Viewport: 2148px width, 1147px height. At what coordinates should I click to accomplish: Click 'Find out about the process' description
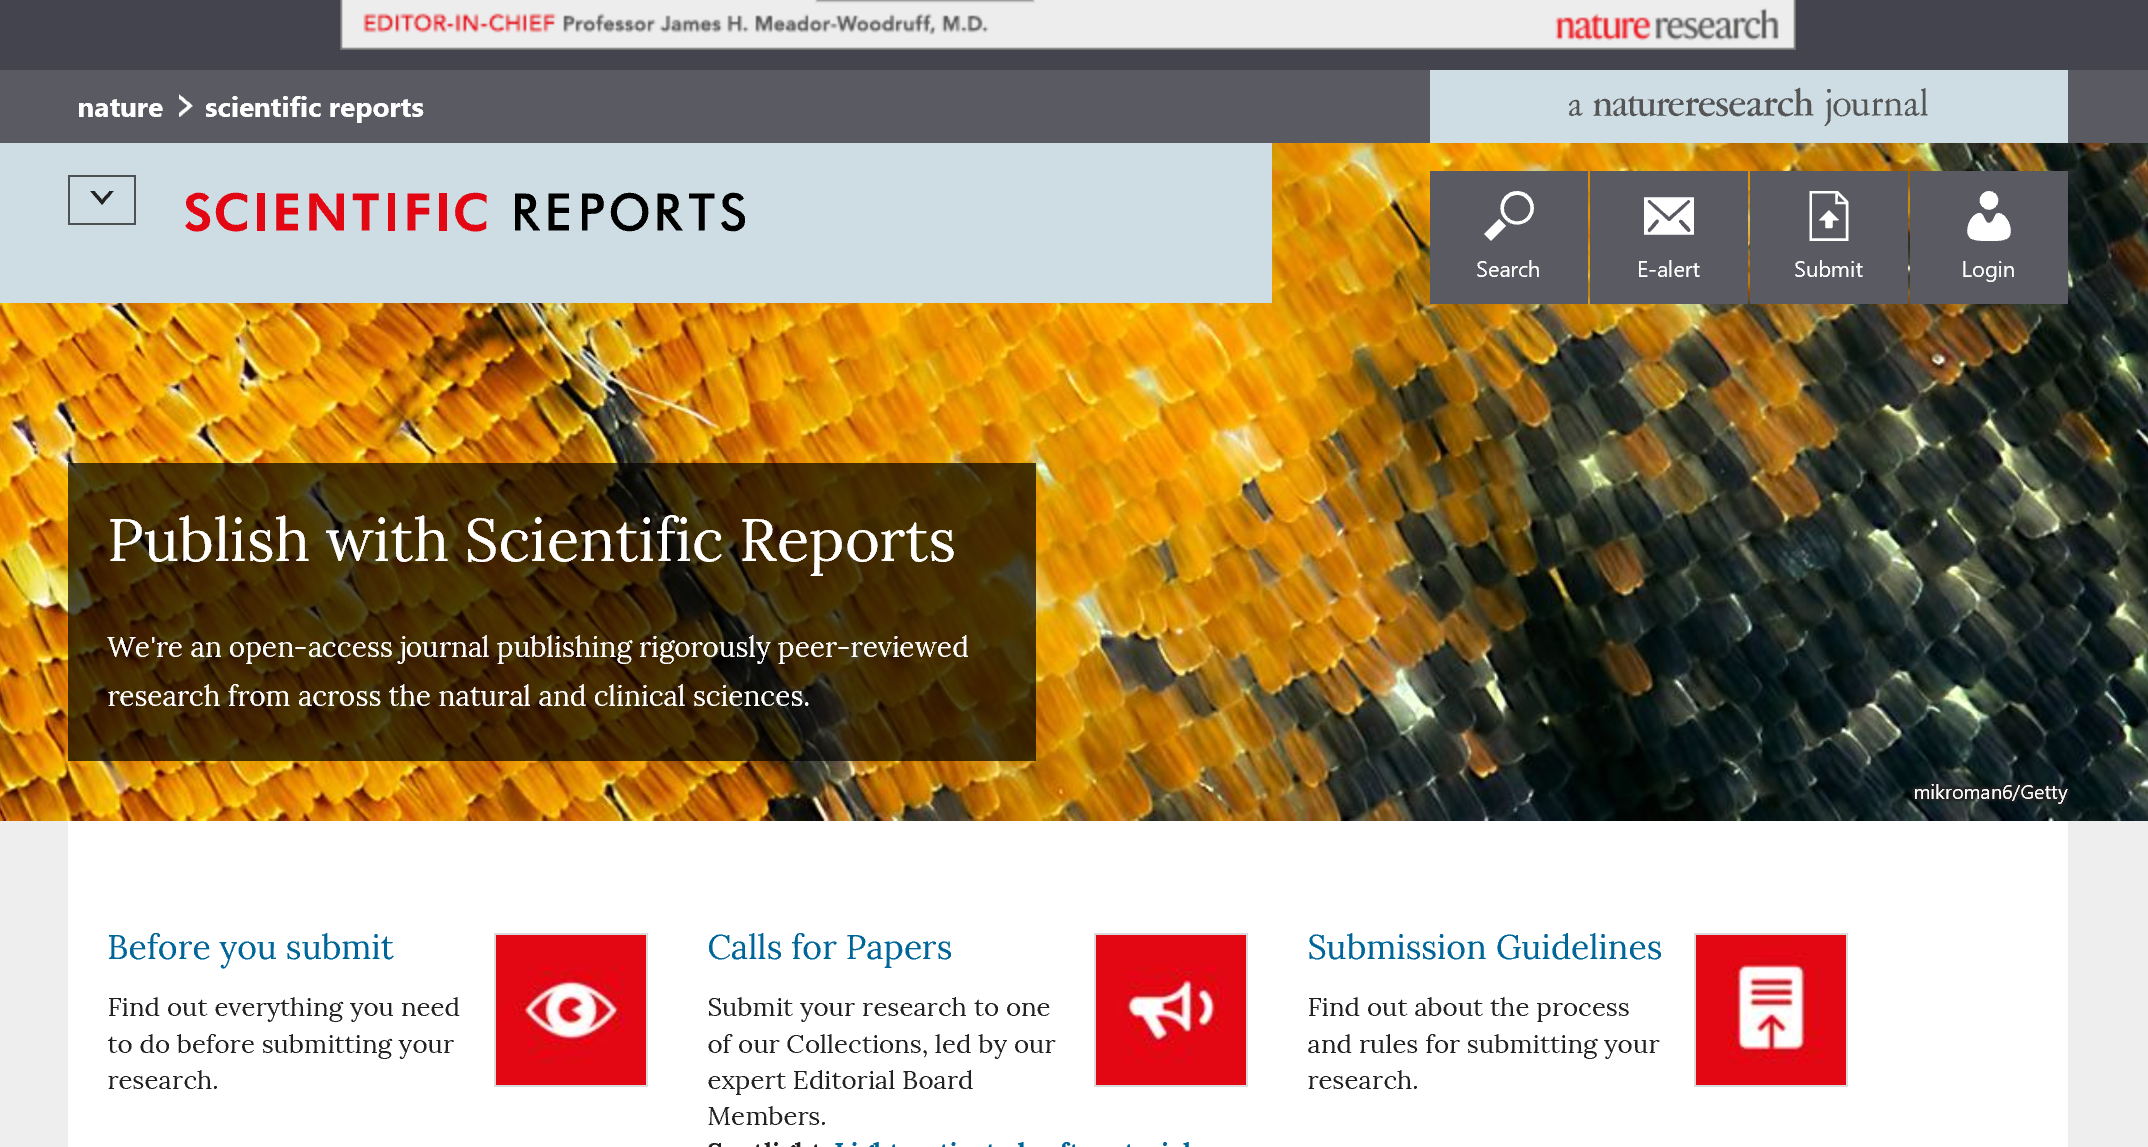pyautogui.click(x=1483, y=1043)
